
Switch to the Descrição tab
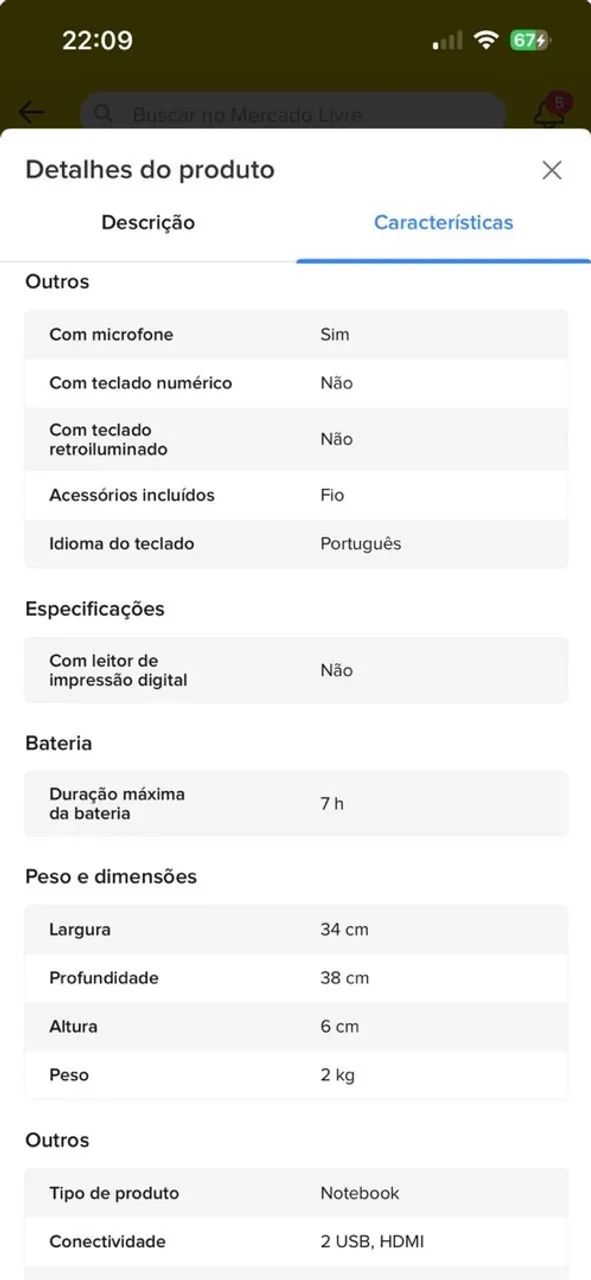(x=148, y=223)
